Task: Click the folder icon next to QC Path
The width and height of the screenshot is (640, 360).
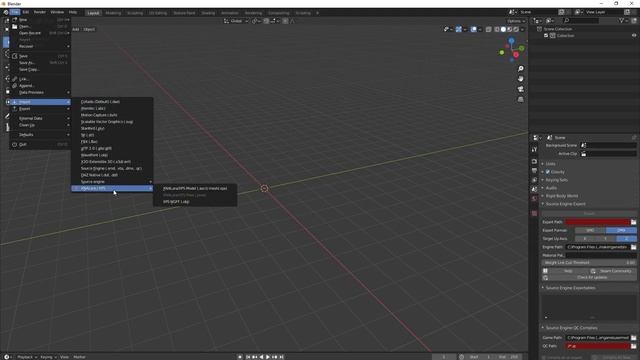Action: coord(633,346)
